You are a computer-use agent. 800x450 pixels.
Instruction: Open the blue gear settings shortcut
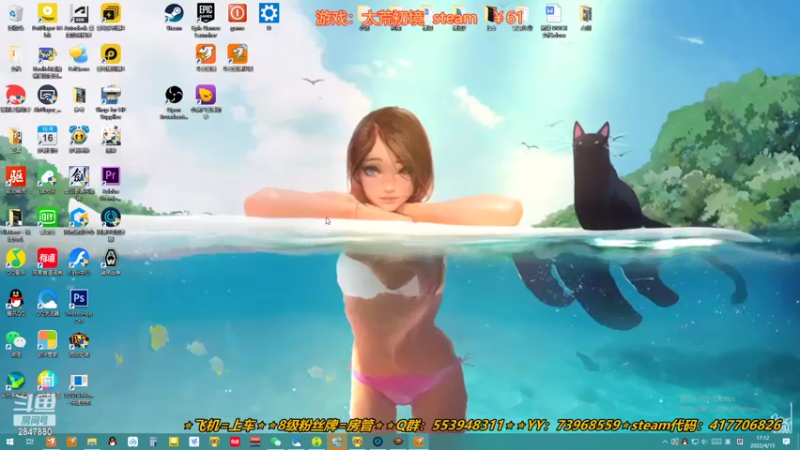tap(269, 14)
